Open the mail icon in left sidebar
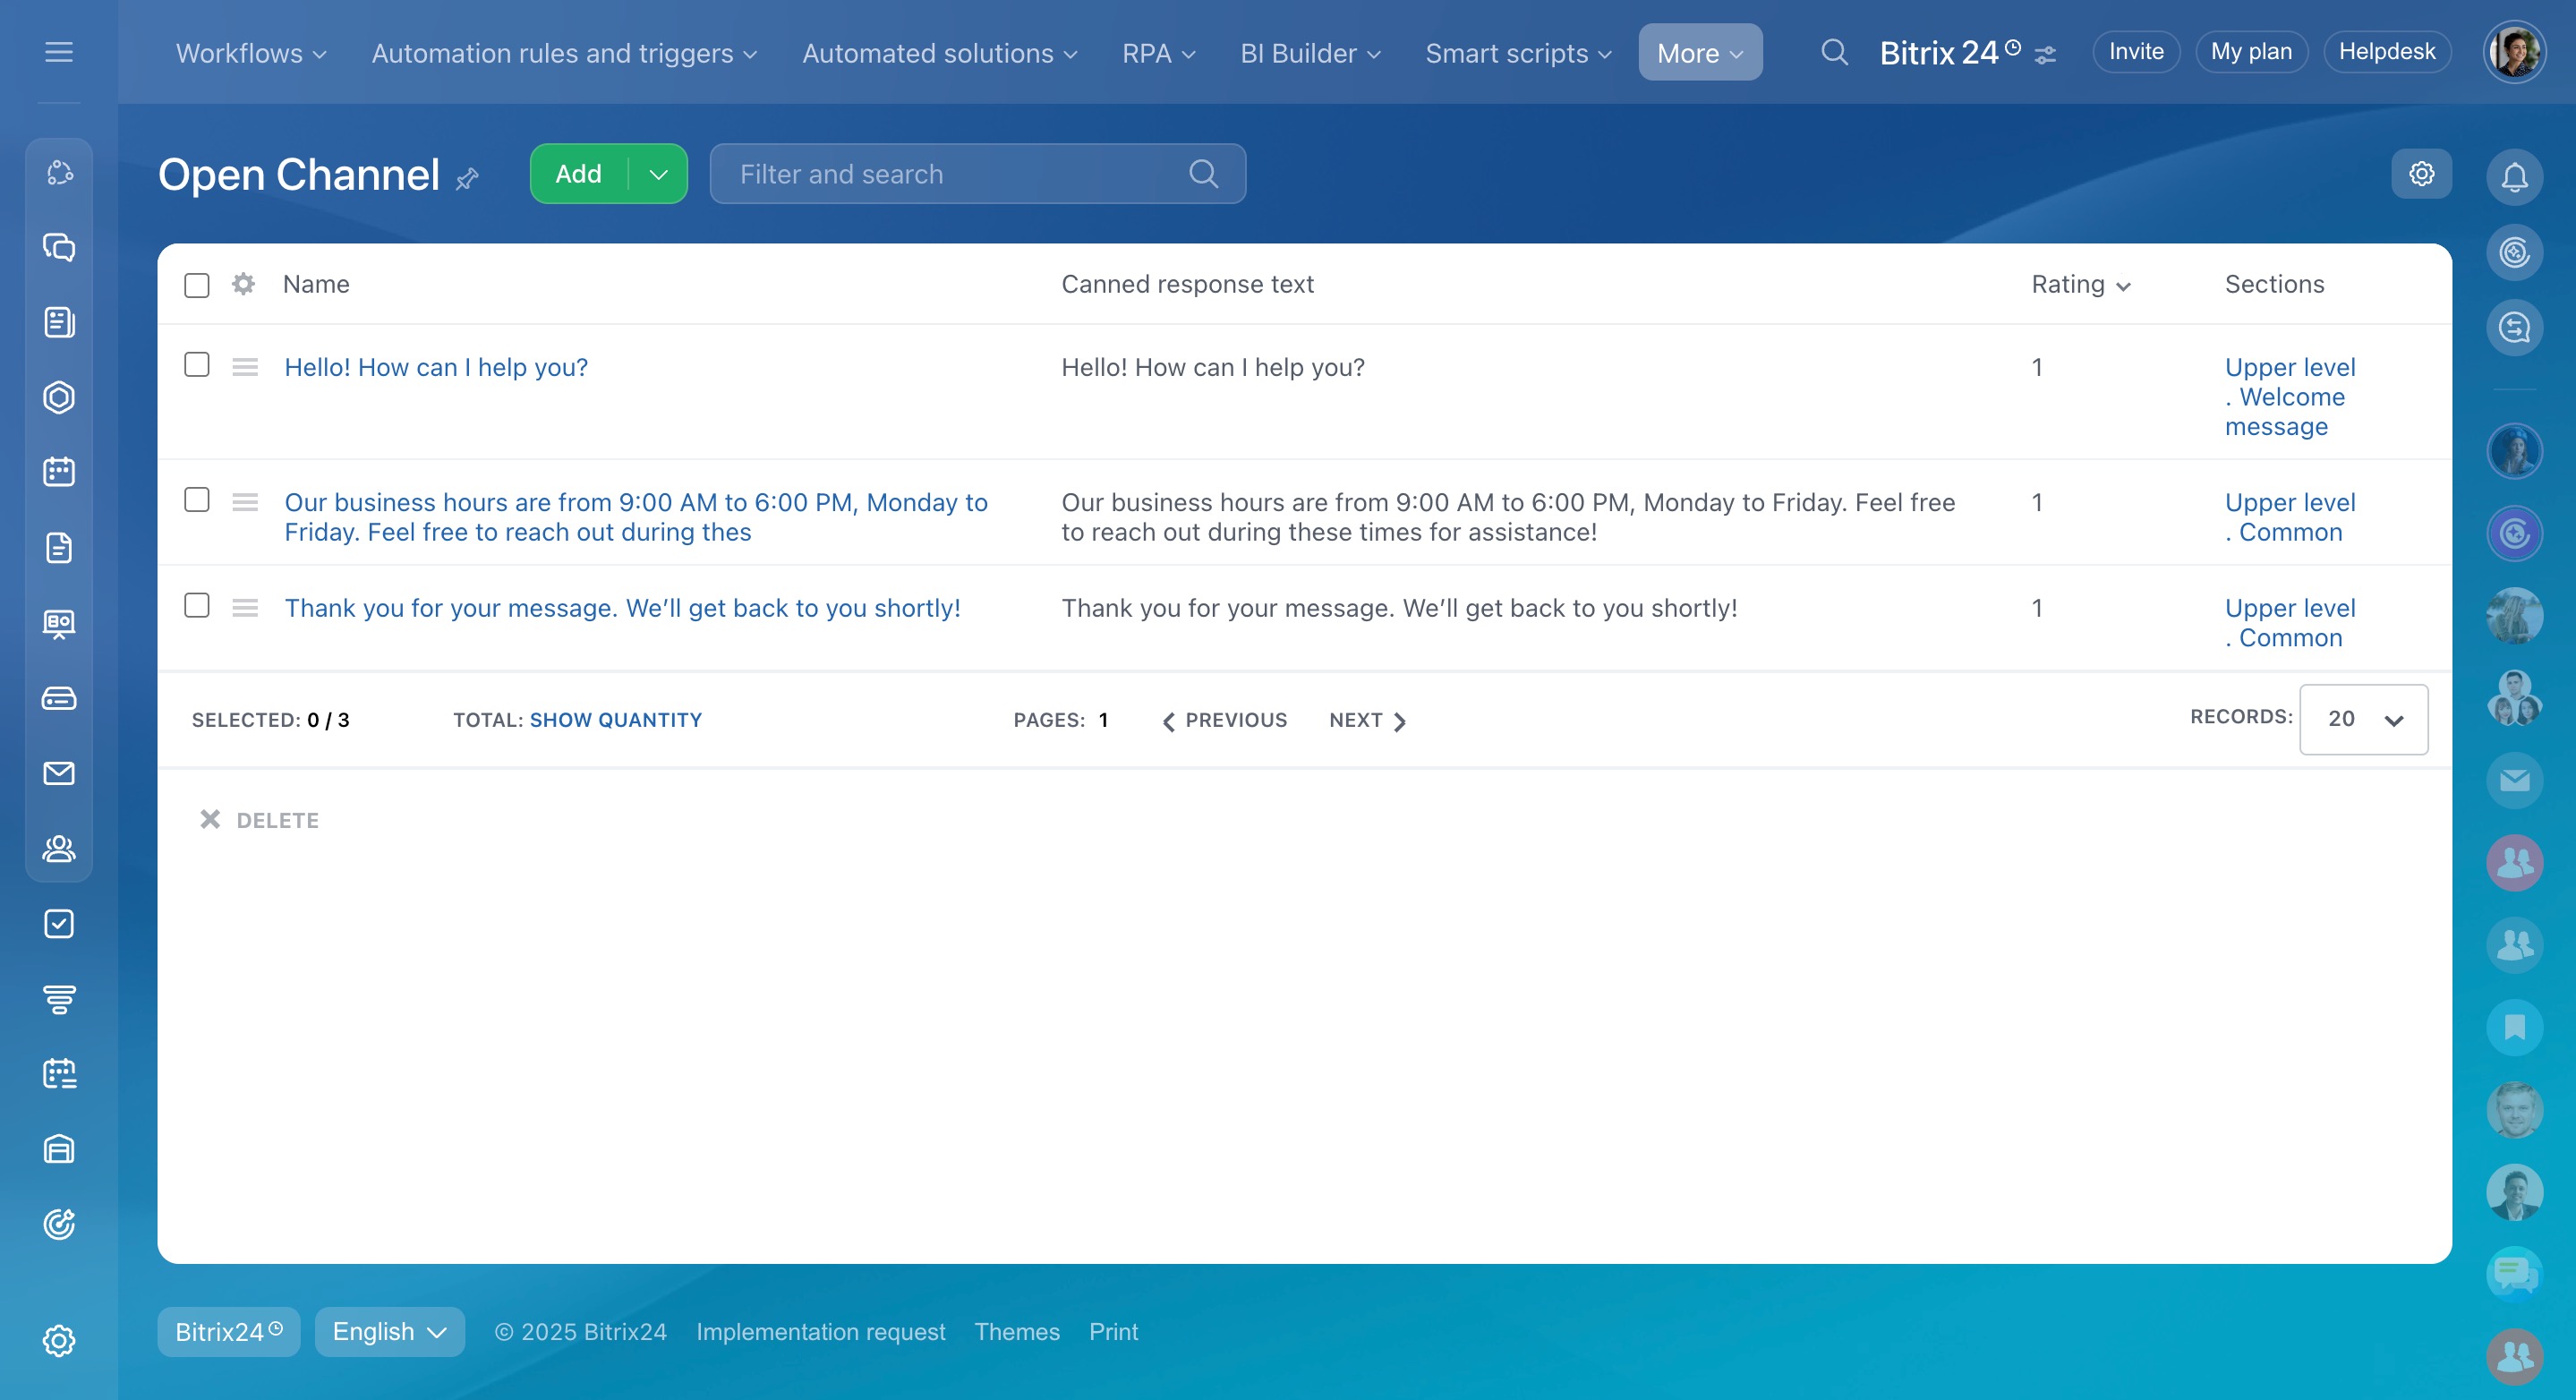Viewport: 2576px width, 1400px height. coord(59,773)
